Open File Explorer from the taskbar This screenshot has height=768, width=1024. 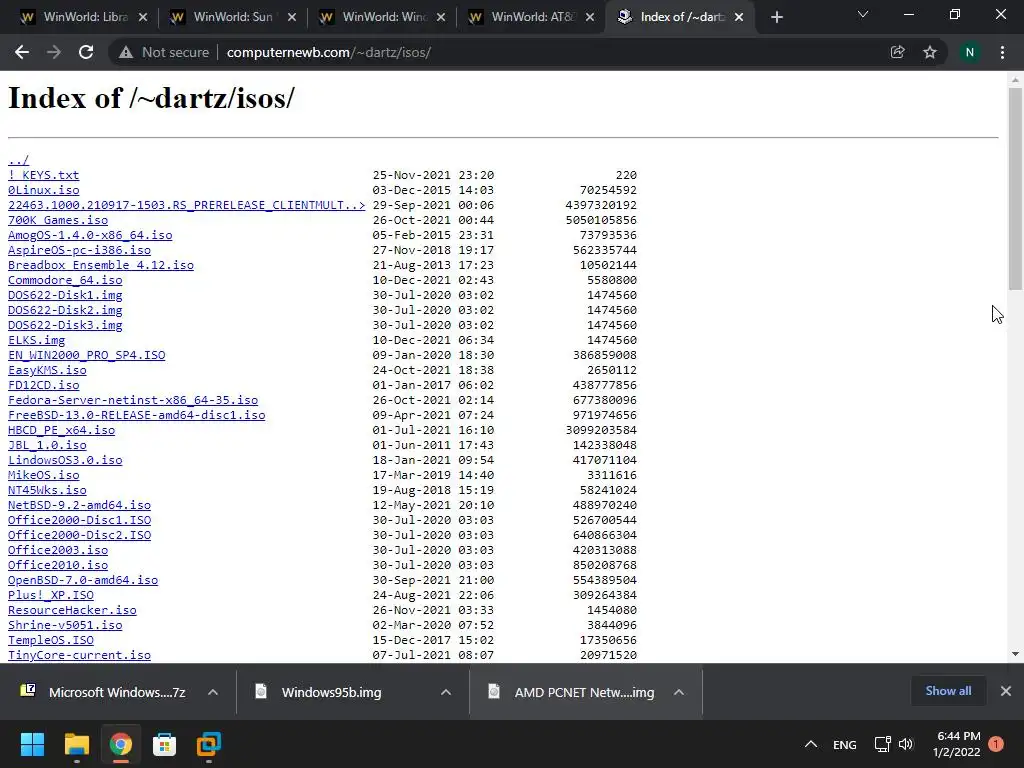point(76,744)
